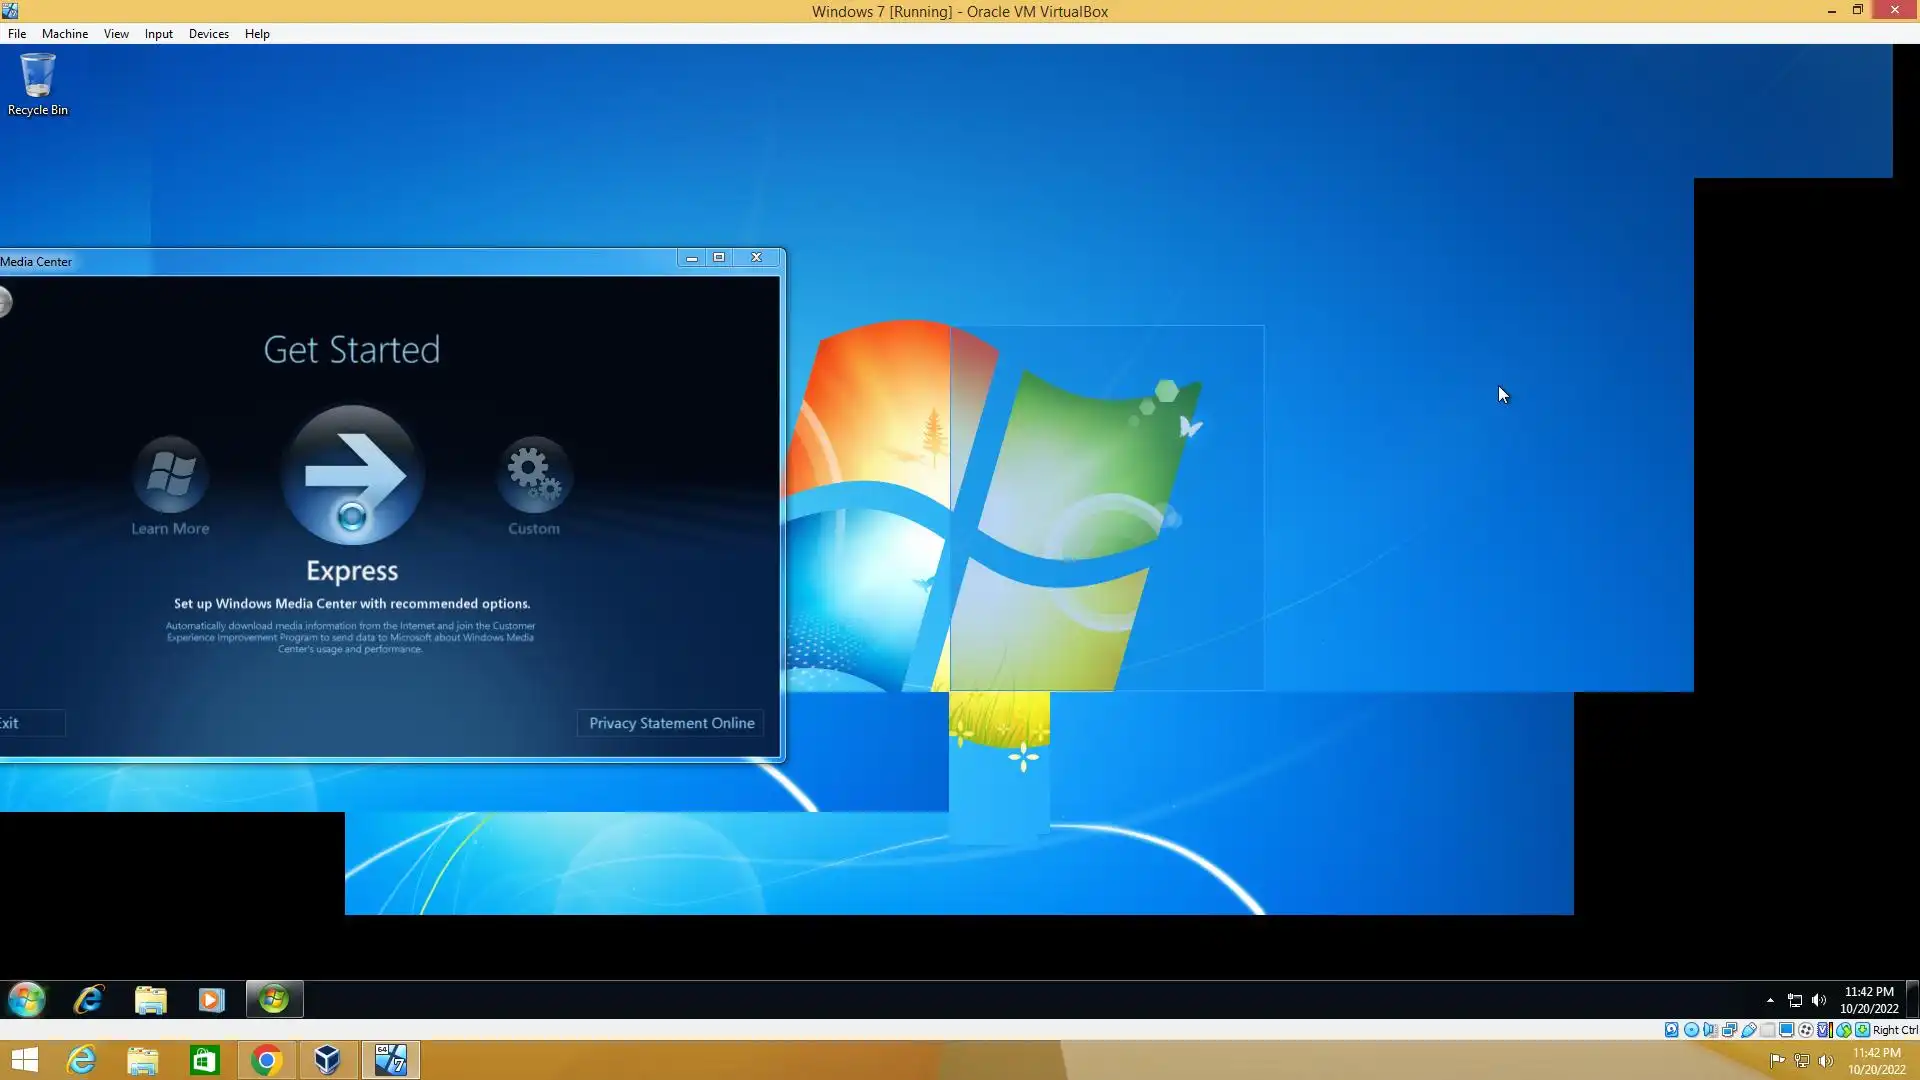Viewport: 1920px width, 1080px height.
Task: Click VirtualBox optical disk status icon
Action: [1691, 1030]
